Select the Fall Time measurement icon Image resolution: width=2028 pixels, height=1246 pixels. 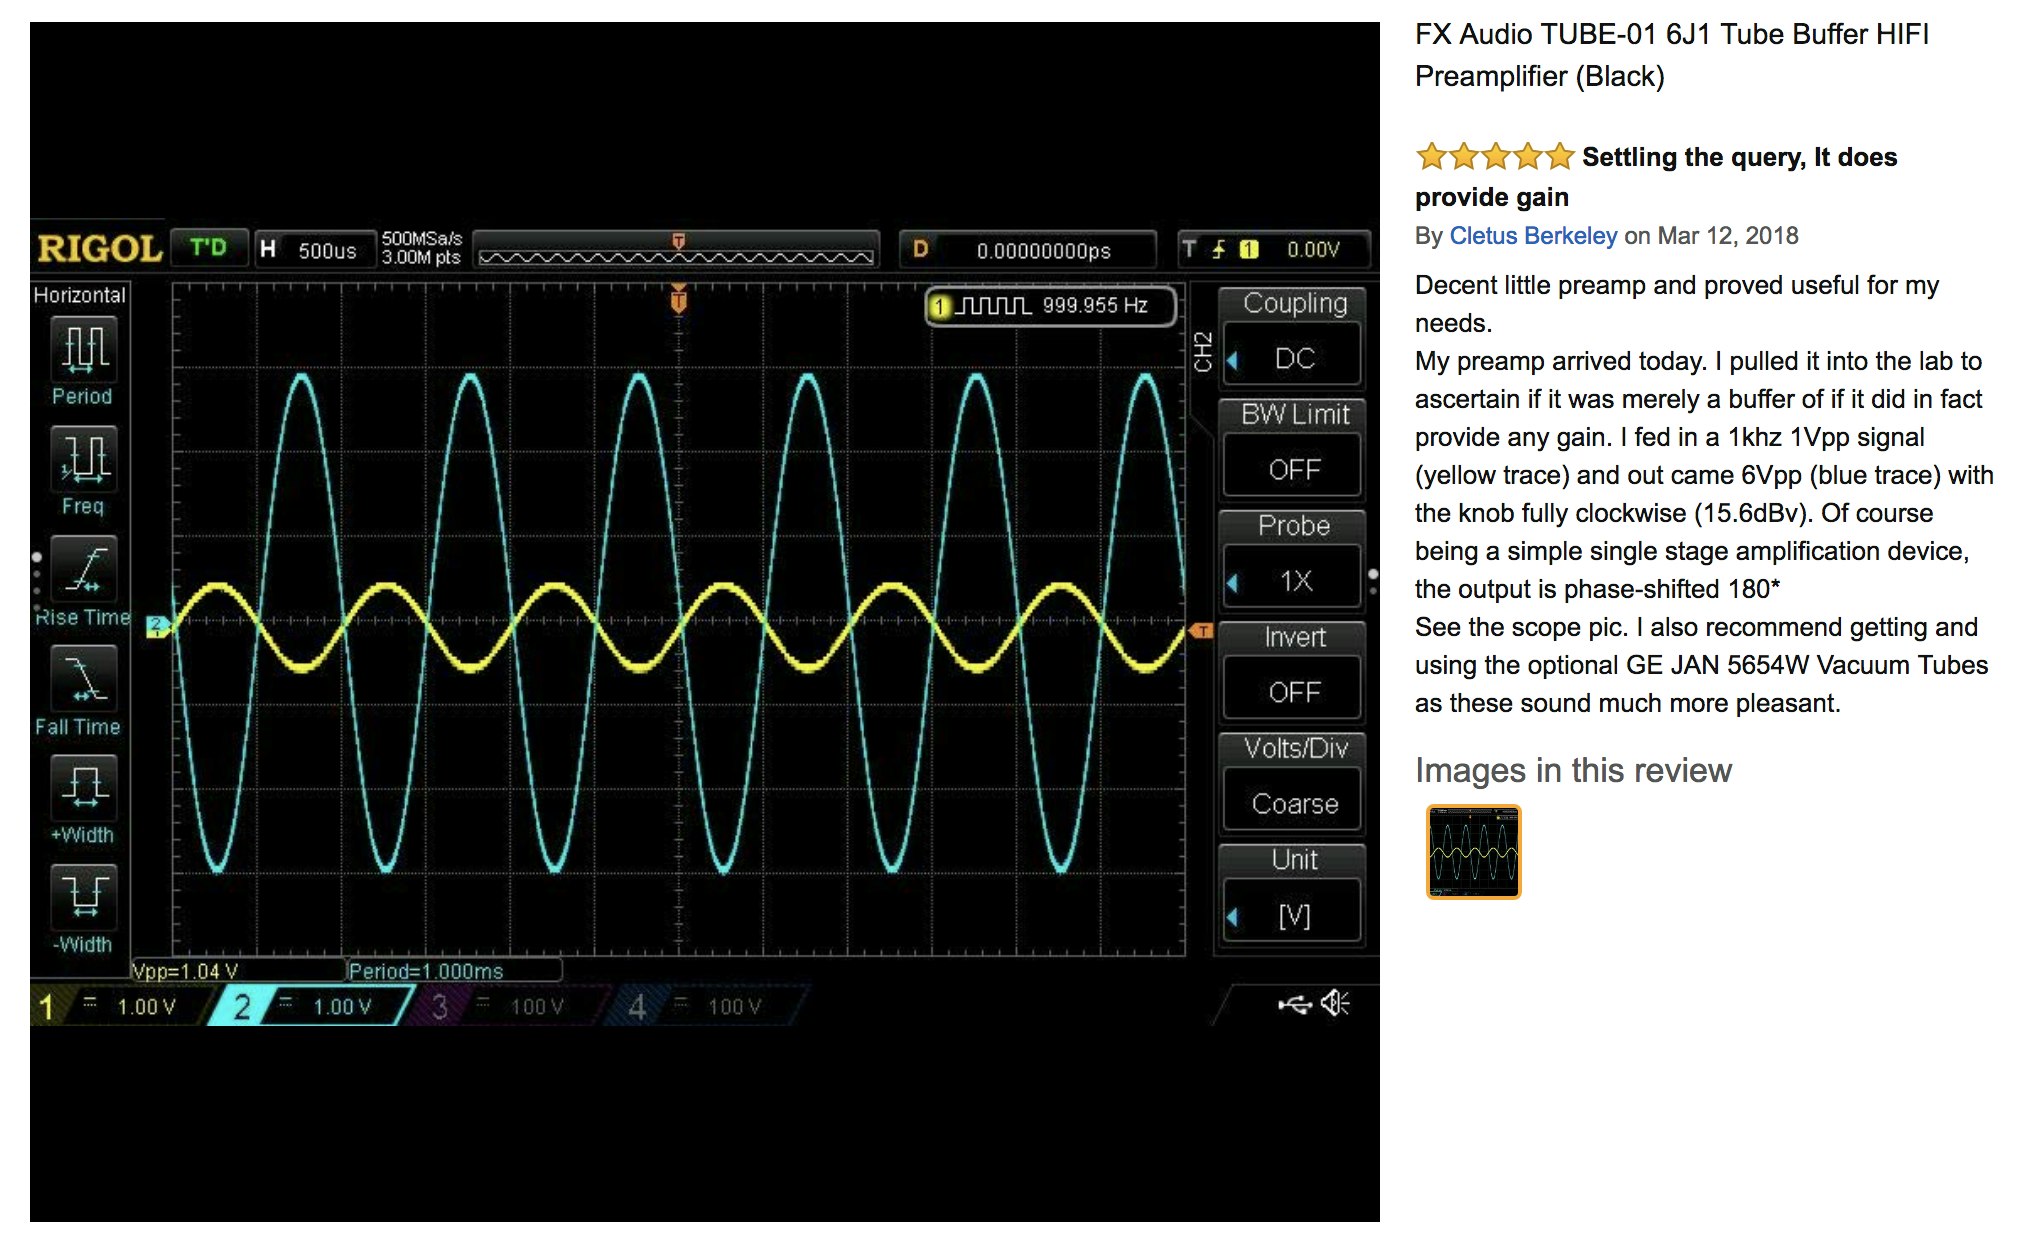tap(85, 679)
